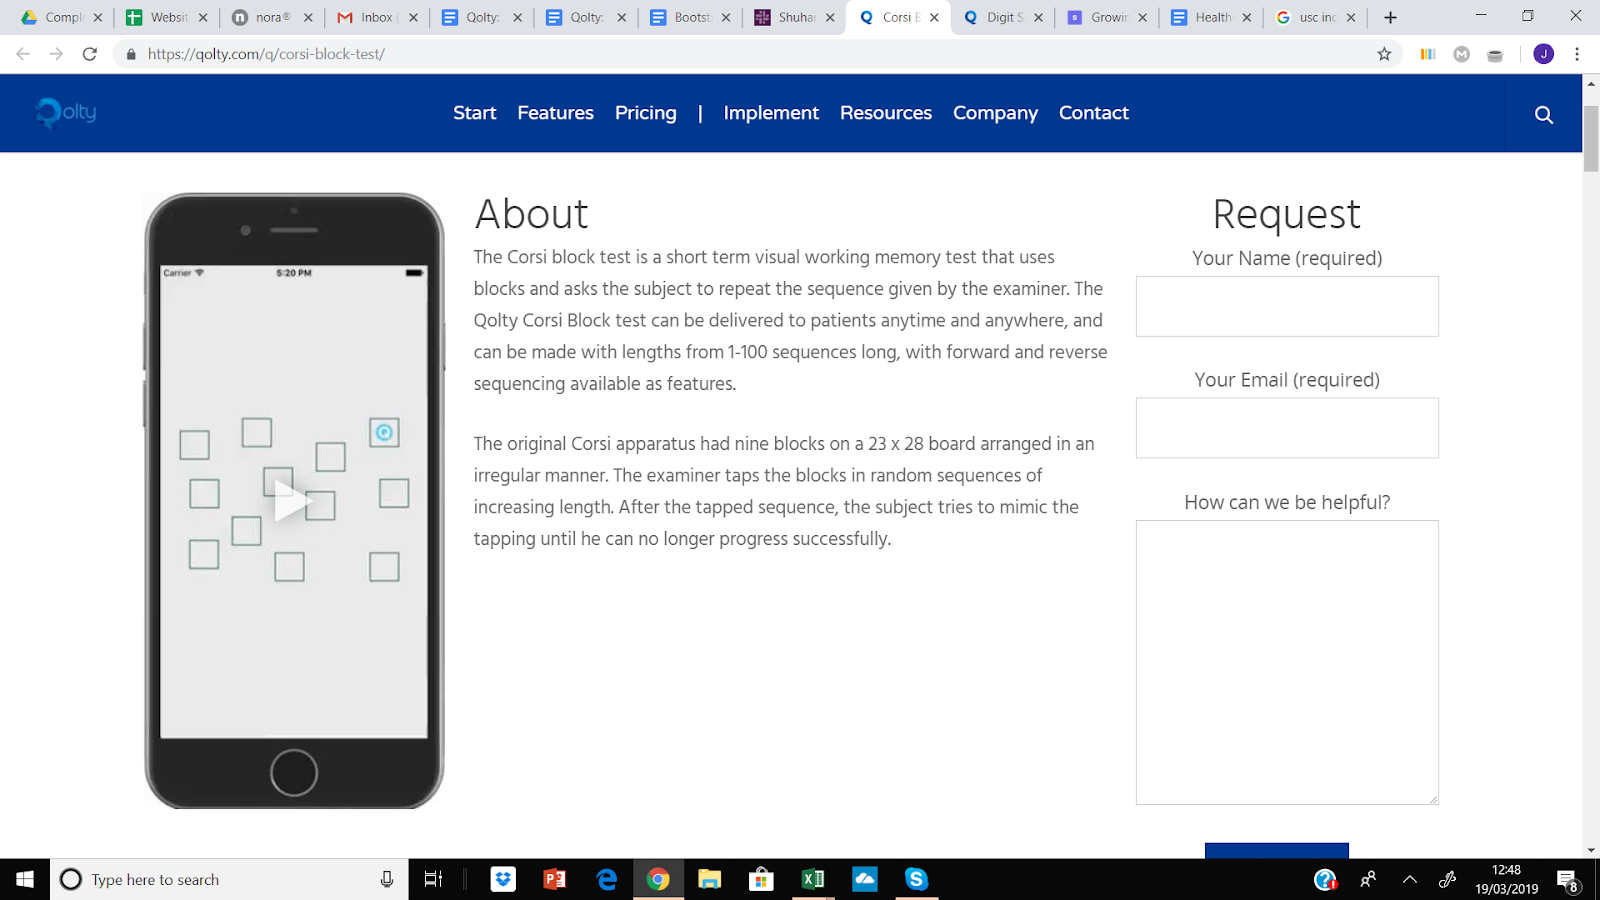Open a new browser tab
This screenshot has width=1600, height=900.
[x=1390, y=17]
